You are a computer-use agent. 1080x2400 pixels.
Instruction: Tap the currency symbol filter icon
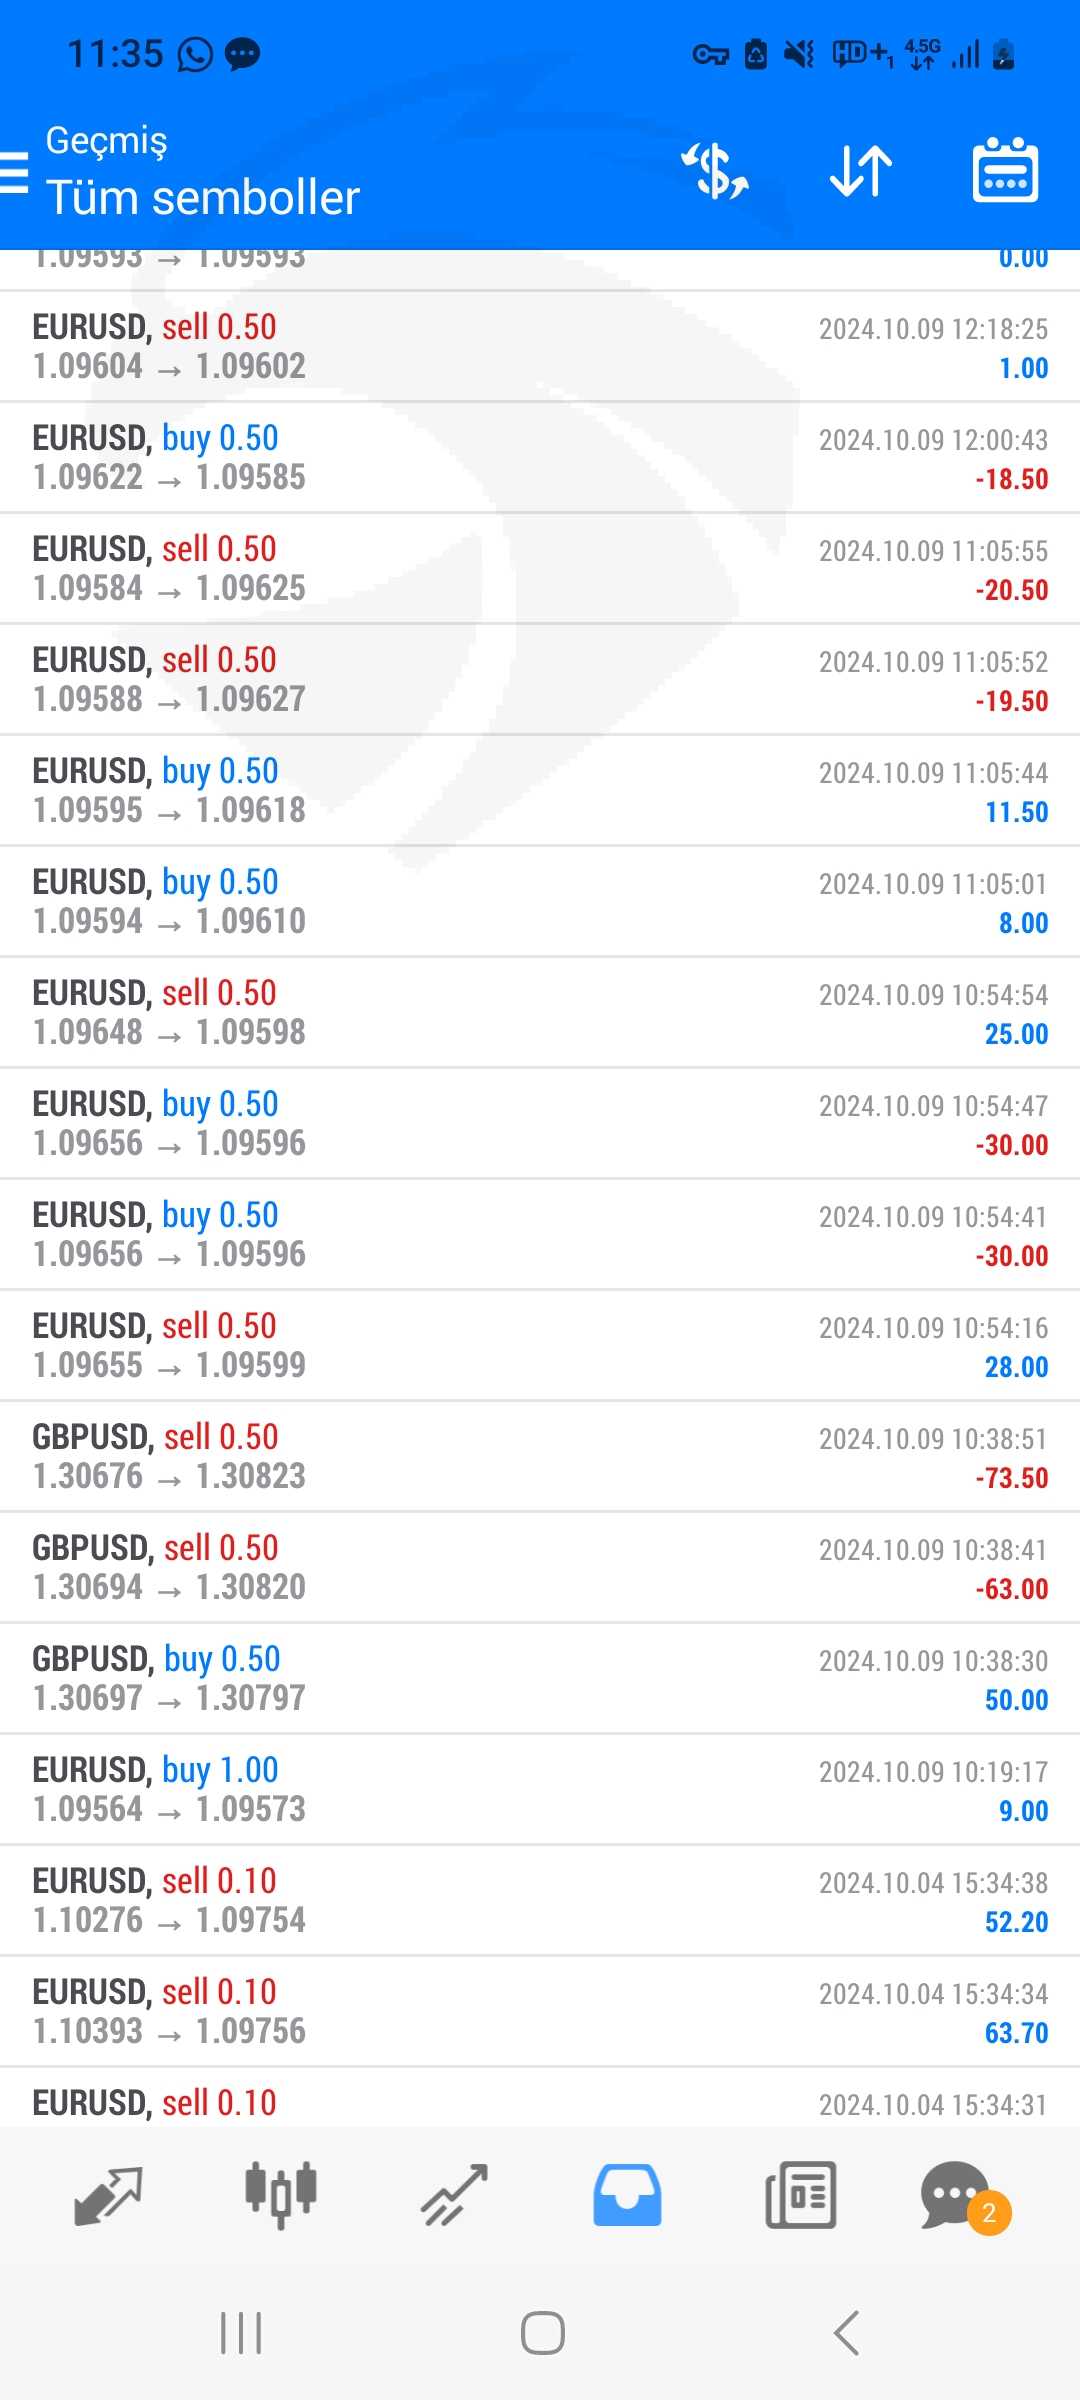click(x=715, y=171)
